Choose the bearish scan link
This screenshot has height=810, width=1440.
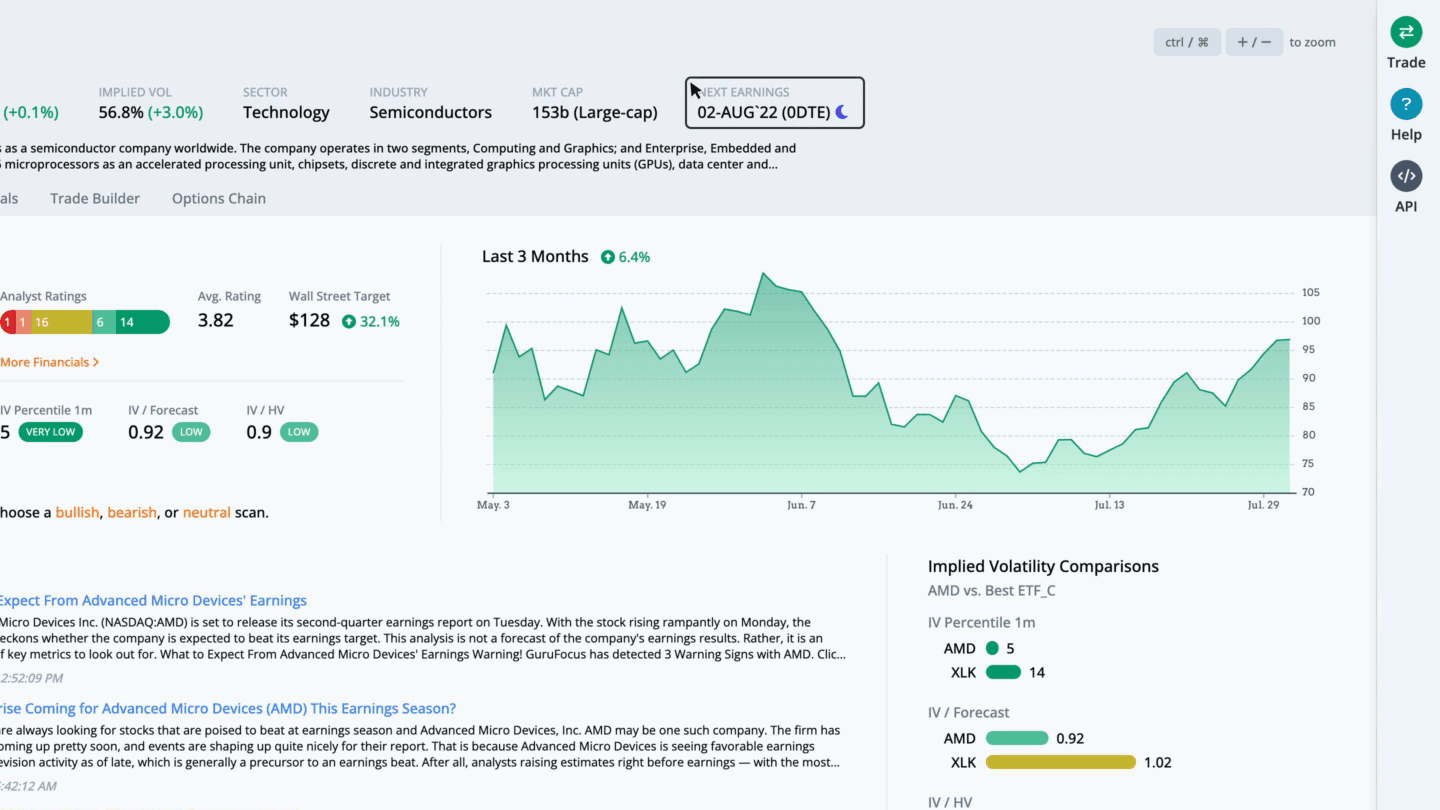pos(132,512)
